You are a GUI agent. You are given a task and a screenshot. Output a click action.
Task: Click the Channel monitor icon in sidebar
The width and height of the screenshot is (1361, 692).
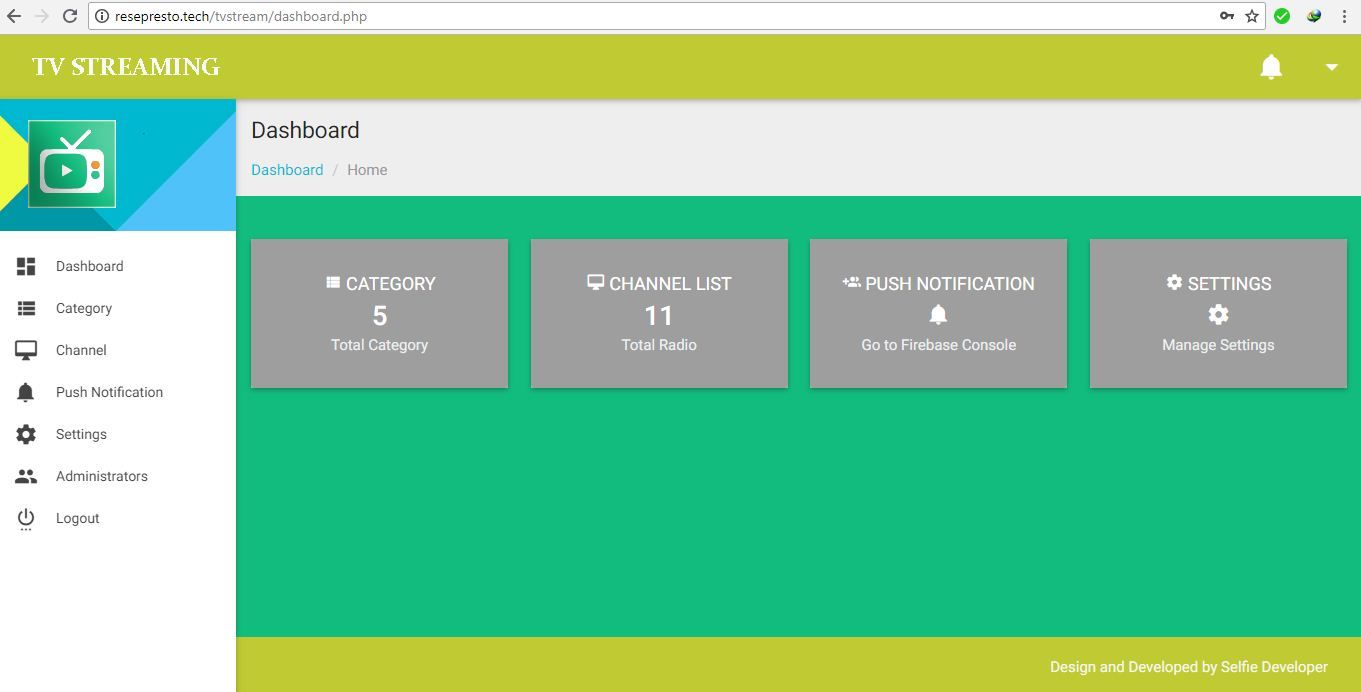pos(26,350)
